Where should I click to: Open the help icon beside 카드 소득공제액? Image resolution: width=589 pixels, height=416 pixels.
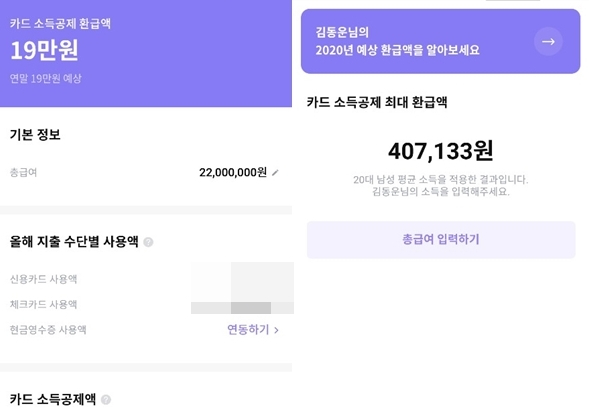[x=106, y=400]
